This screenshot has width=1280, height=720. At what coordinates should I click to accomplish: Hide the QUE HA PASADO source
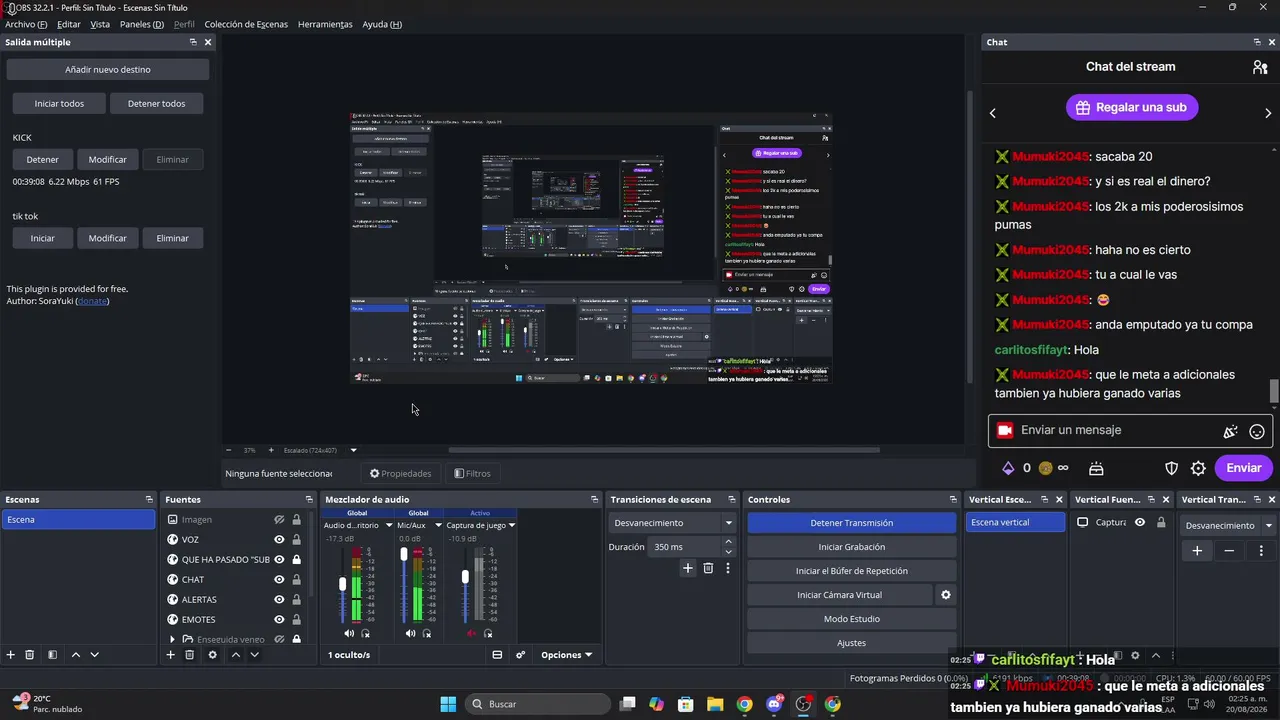(x=279, y=560)
